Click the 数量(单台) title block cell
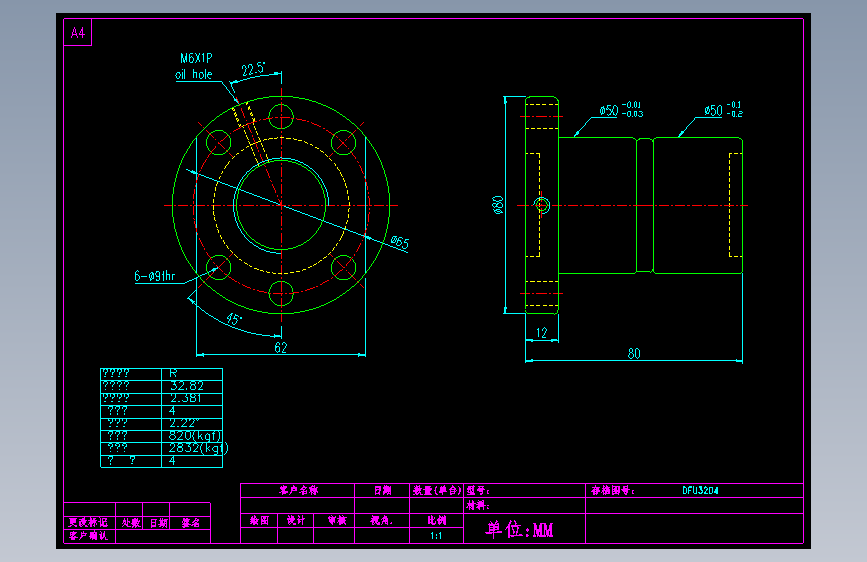Viewport: 867px width, 562px height. pyautogui.click(x=437, y=490)
